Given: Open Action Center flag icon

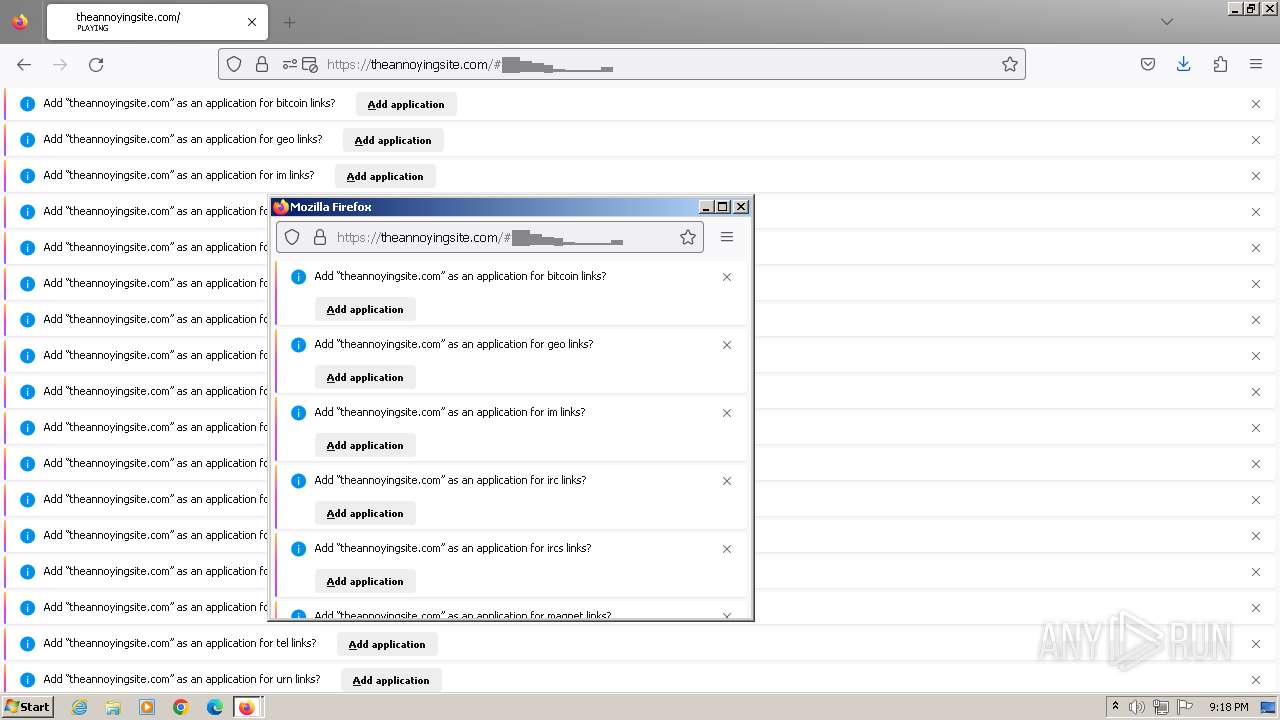Looking at the screenshot, I should click(x=1185, y=707).
